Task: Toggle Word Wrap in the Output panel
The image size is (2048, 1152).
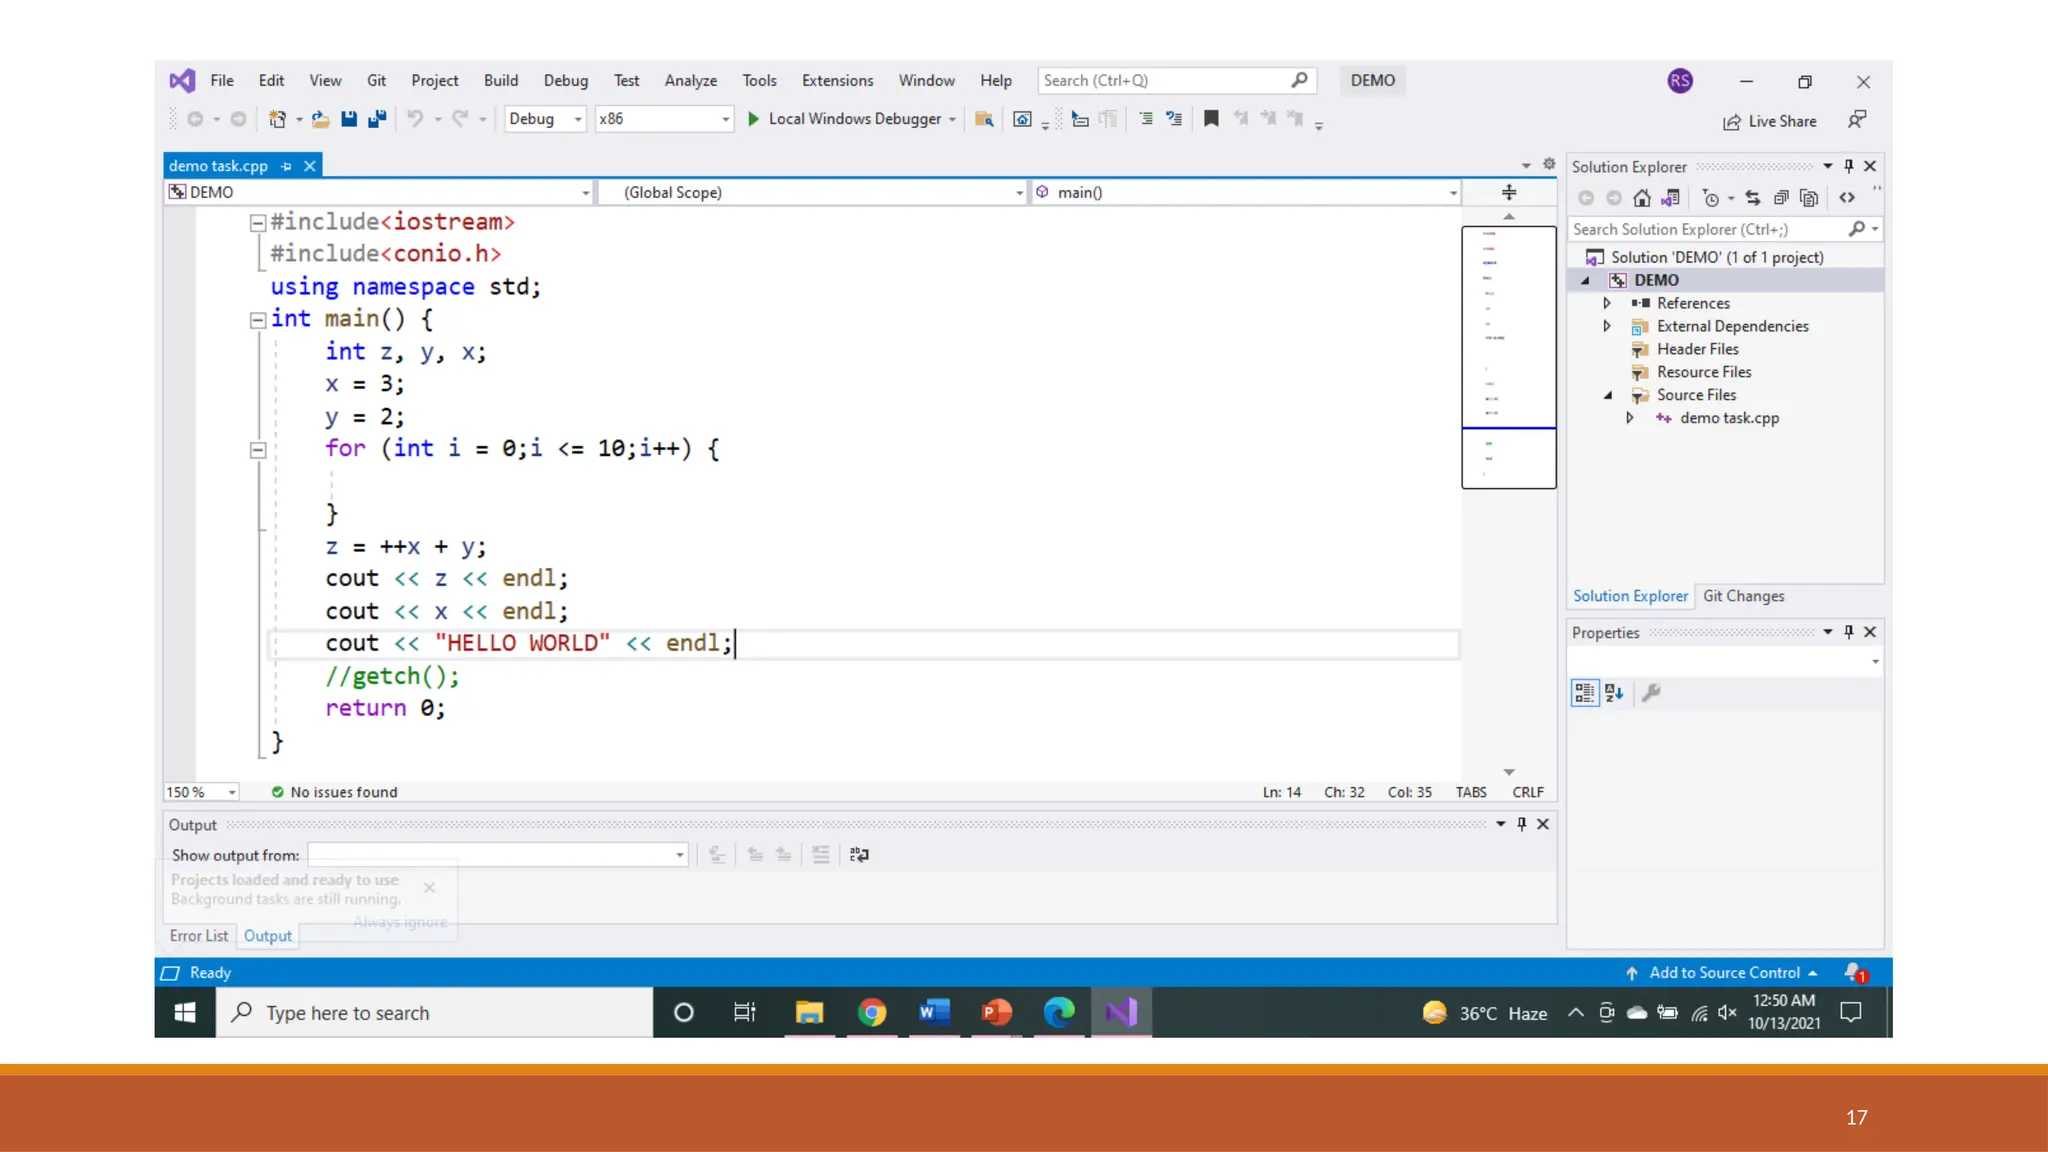Action: [859, 855]
